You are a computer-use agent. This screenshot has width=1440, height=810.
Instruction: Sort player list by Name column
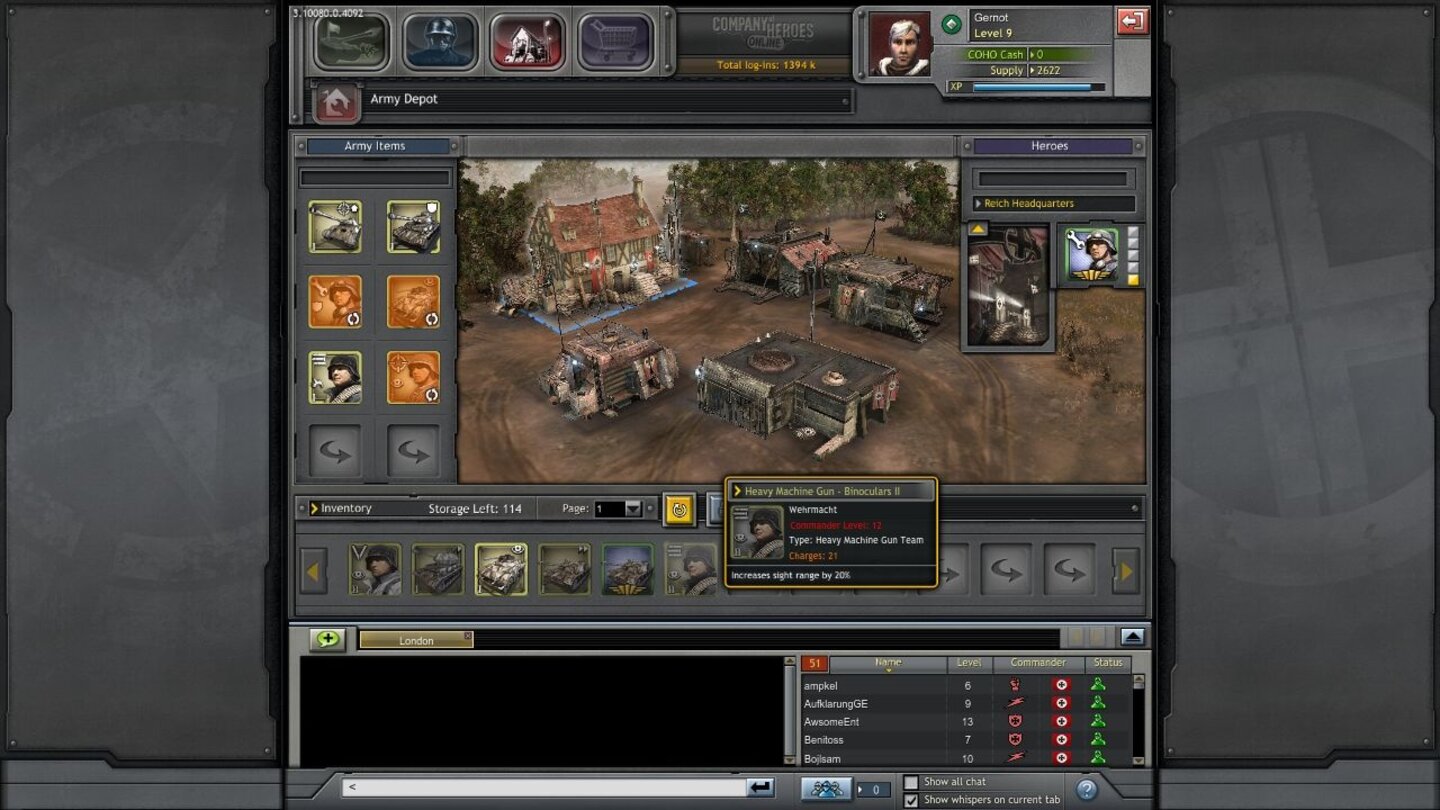(888, 663)
